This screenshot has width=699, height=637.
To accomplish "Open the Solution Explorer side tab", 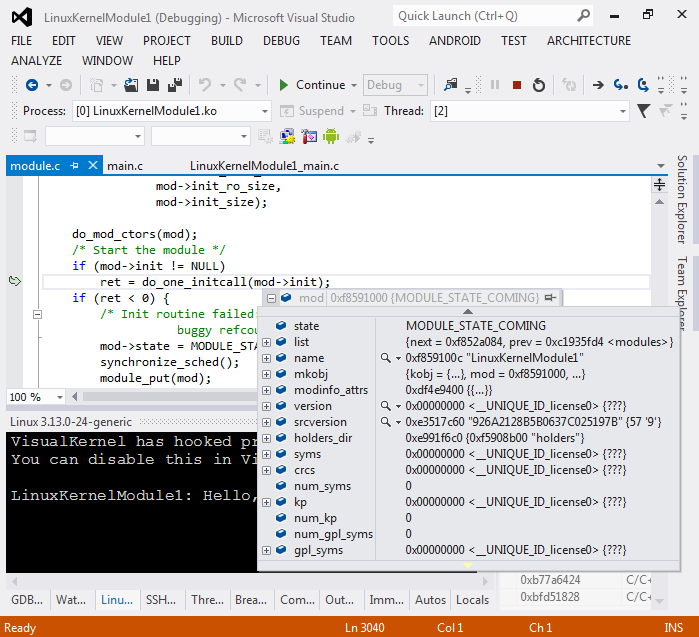I will 682,199.
